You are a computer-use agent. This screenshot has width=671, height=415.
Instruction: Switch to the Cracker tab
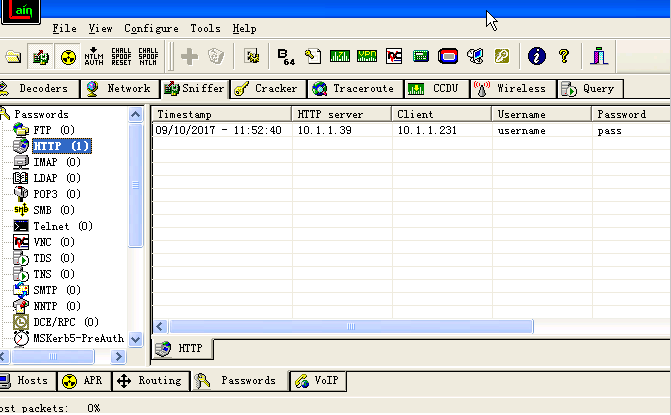pos(268,89)
